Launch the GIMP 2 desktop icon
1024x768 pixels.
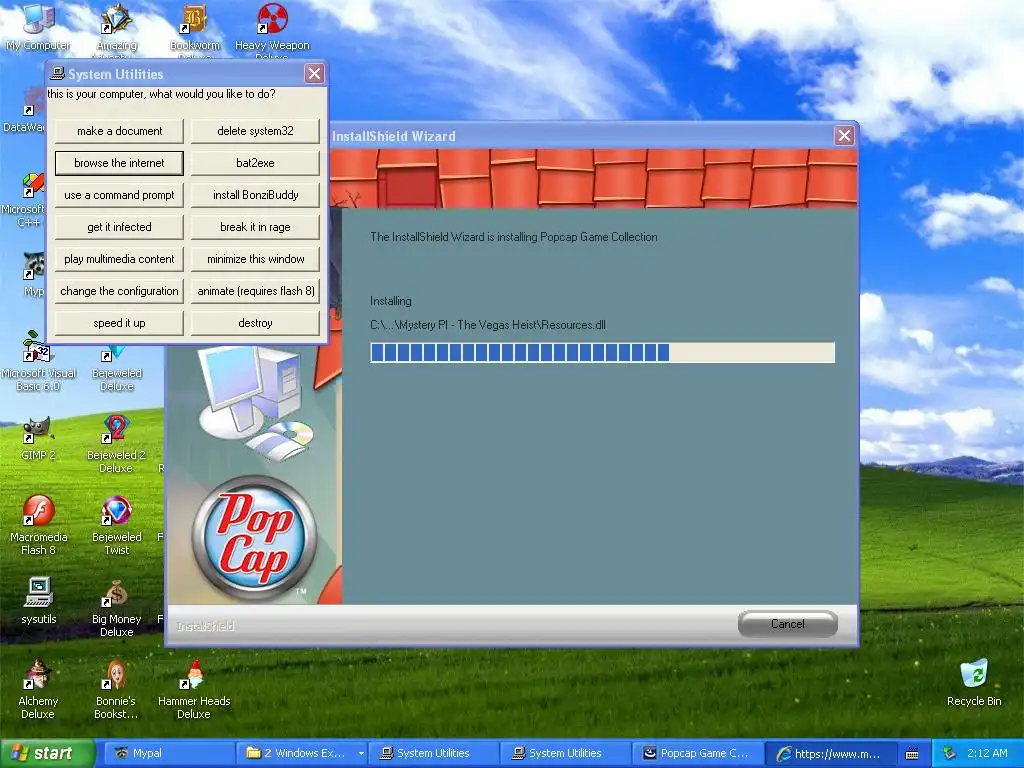point(38,438)
